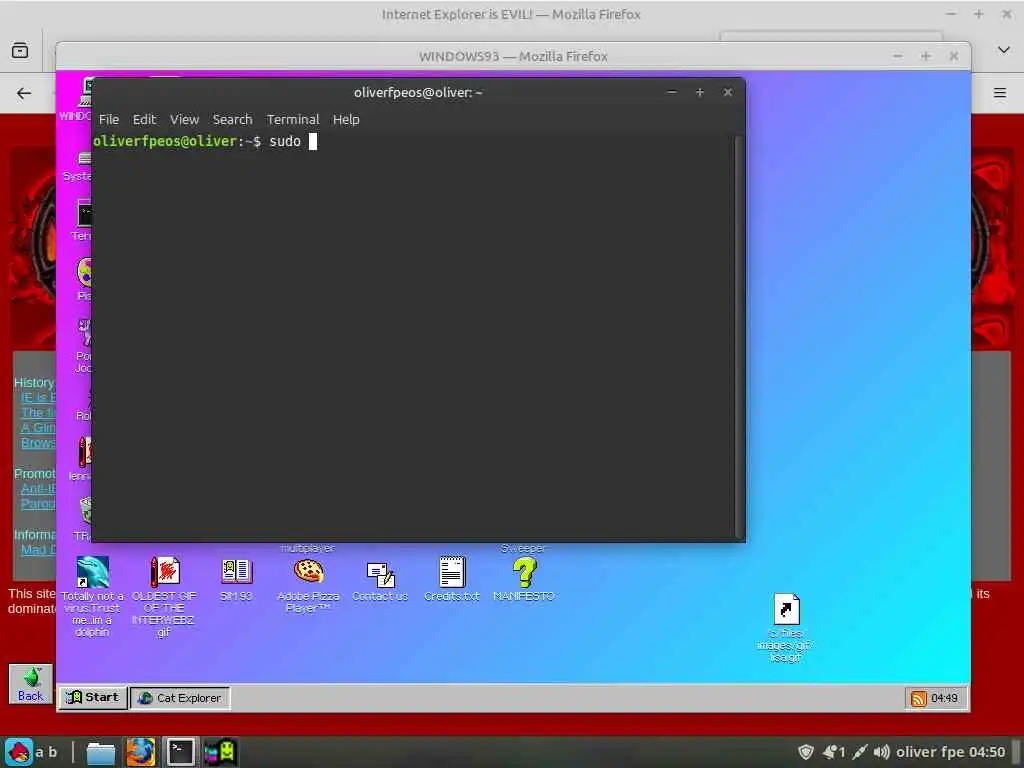The height and width of the screenshot is (768, 1024).
Task: Focus the terminal command line after sudo
Action: click(313, 141)
